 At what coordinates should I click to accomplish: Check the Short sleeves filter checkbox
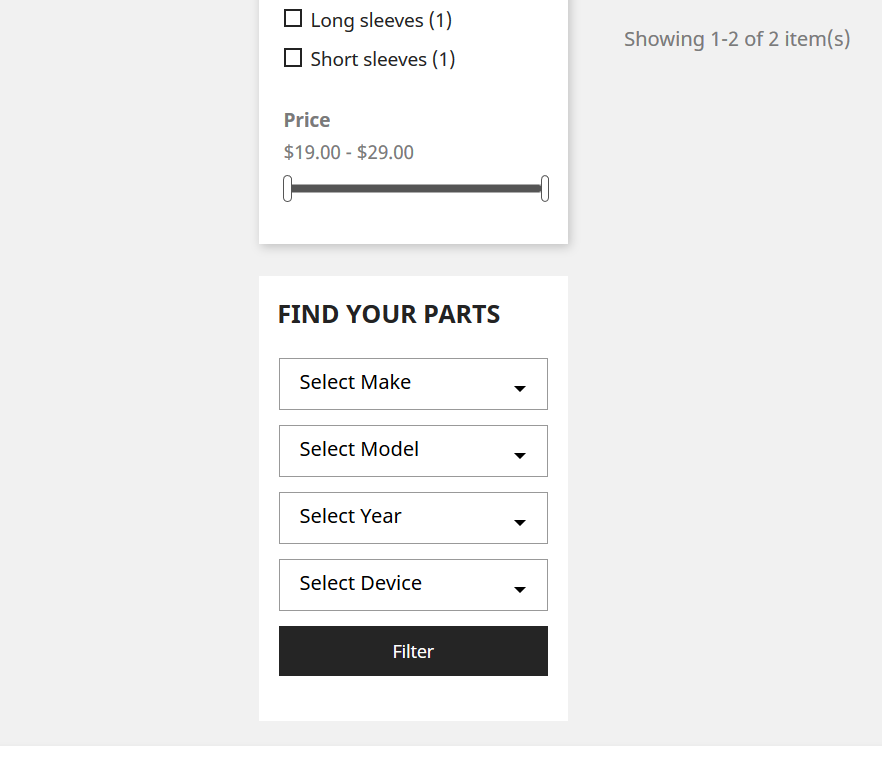click(292, 57)
